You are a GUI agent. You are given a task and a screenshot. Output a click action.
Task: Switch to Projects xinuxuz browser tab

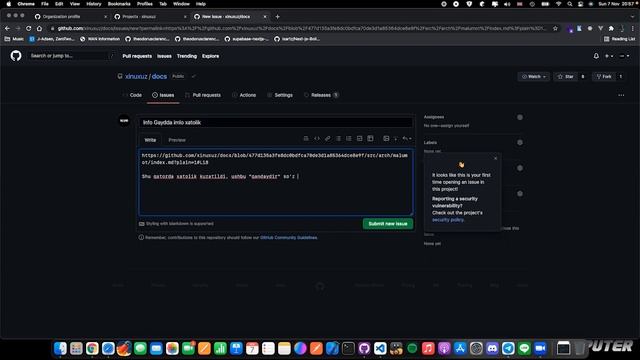tap(150, 17)
